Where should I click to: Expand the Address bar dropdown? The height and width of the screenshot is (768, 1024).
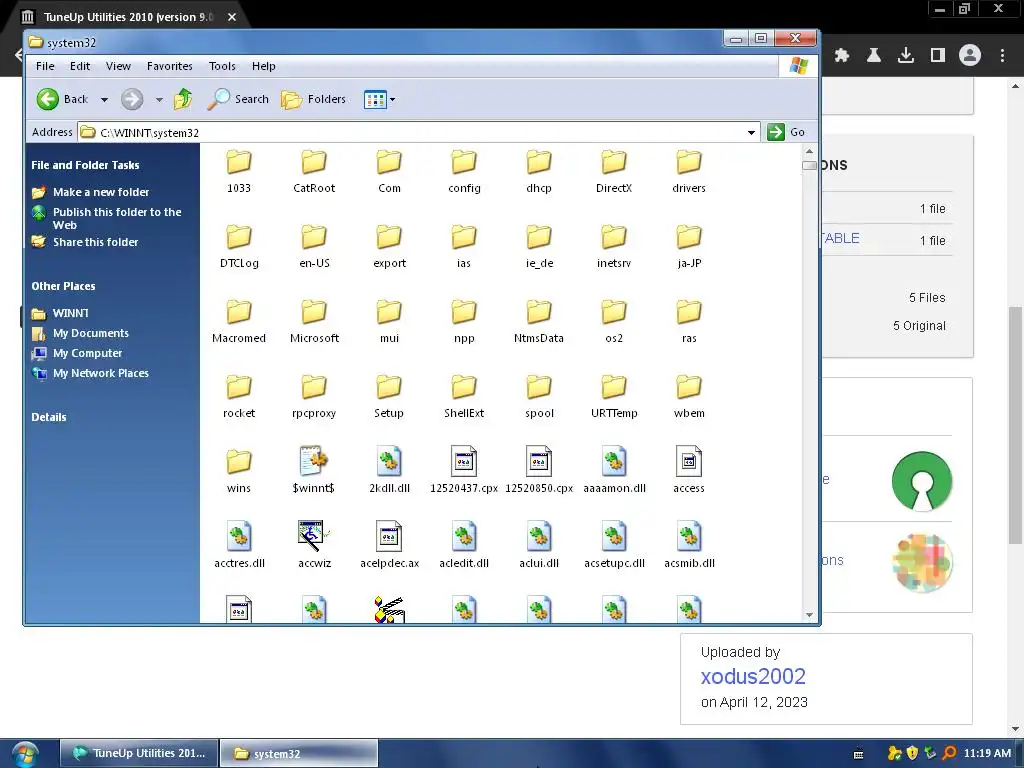(x=751, y=133)
